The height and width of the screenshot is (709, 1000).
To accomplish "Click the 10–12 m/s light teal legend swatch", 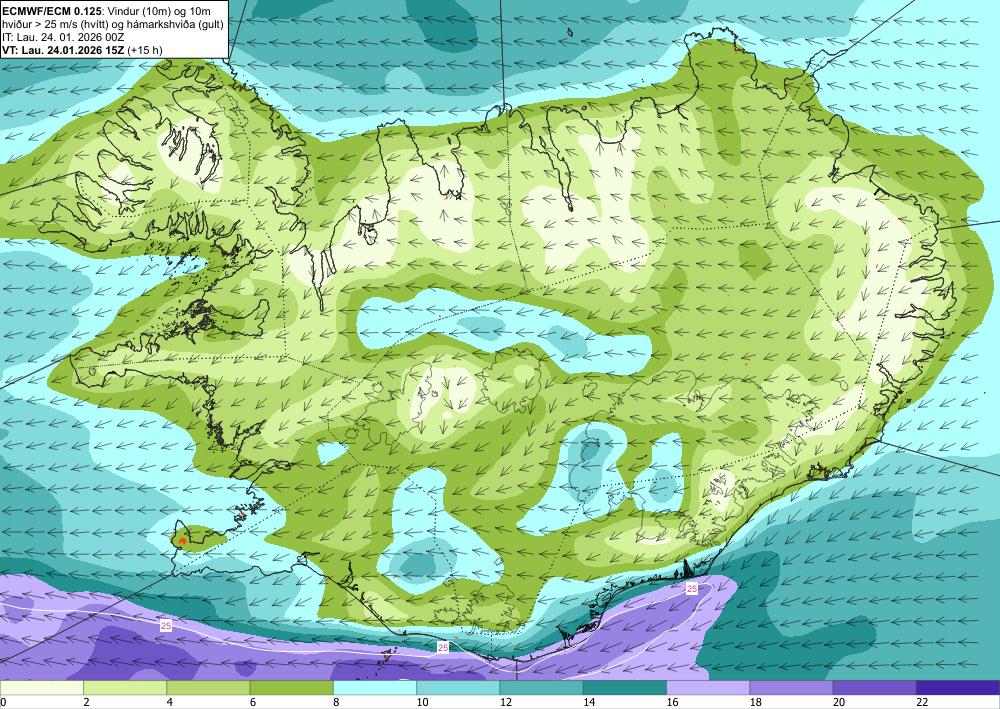I will [x=459, y=688].
